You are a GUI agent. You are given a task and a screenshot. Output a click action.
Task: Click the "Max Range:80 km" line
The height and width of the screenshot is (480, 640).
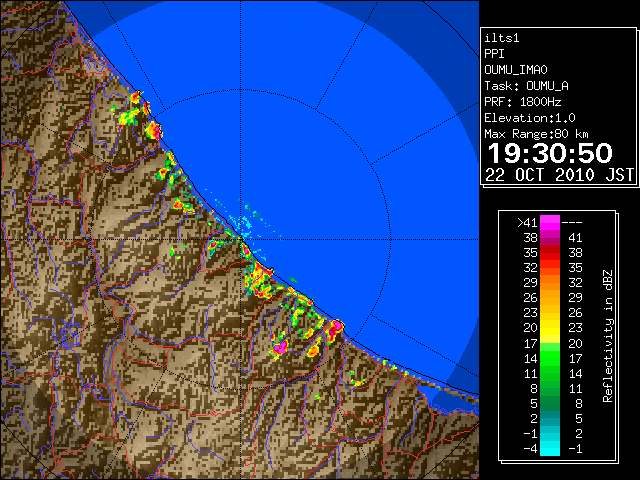pyautogui.click(x=536, y=134)
